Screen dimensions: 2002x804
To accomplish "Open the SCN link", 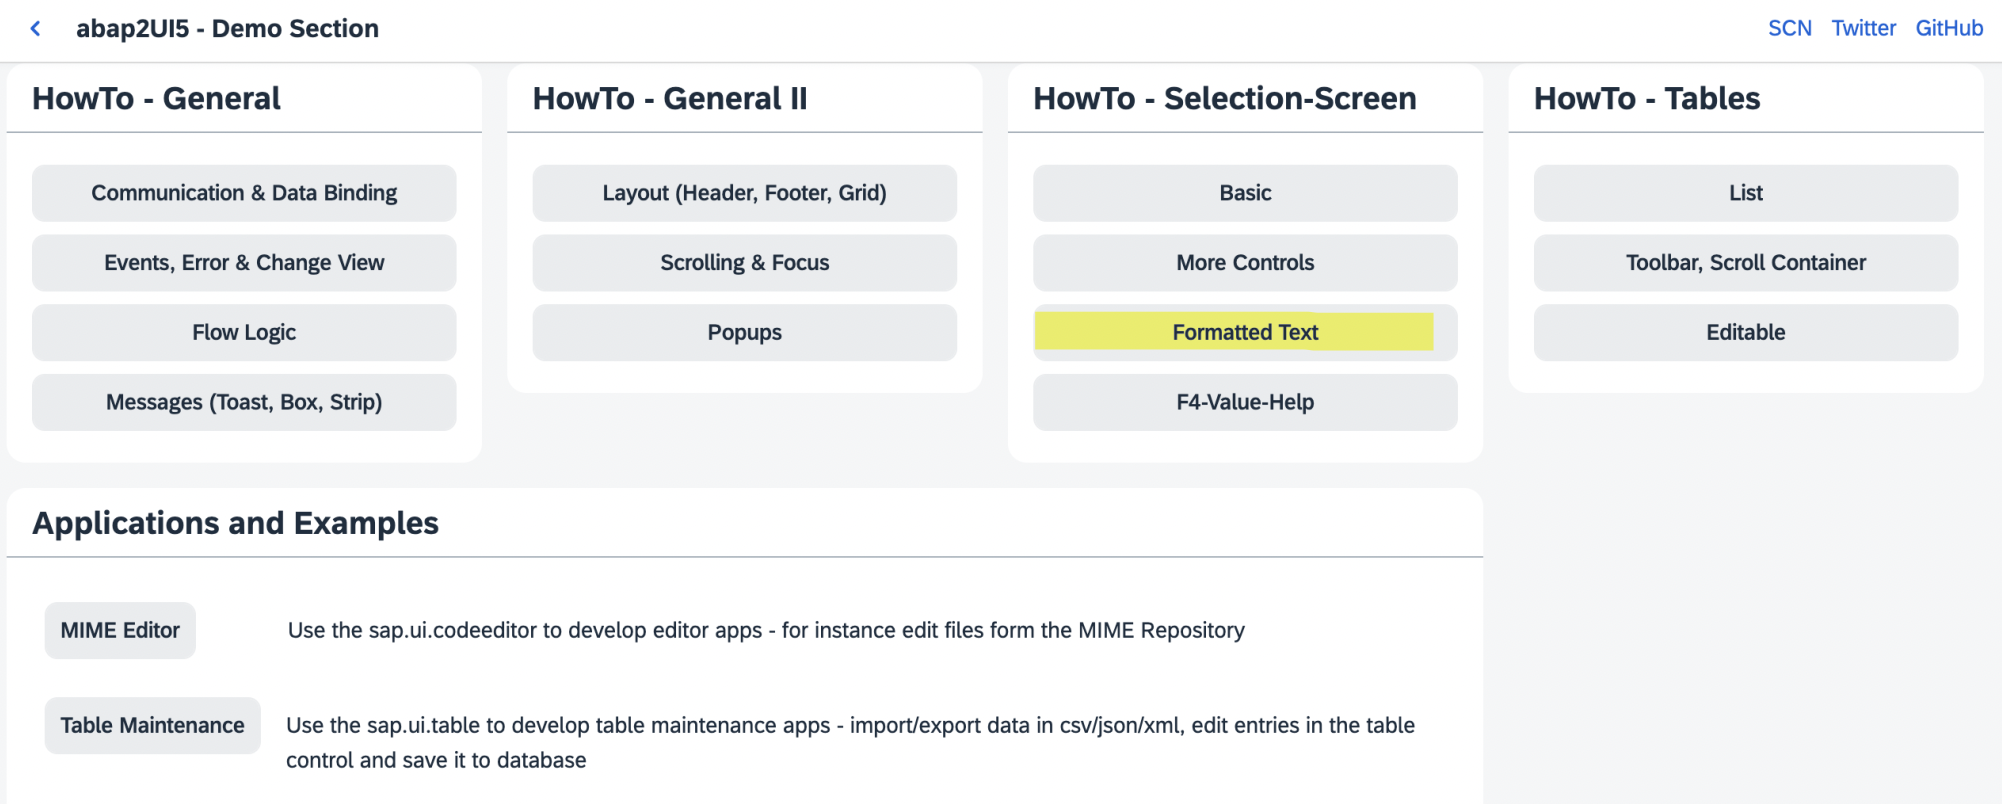I will (1789, 28).
